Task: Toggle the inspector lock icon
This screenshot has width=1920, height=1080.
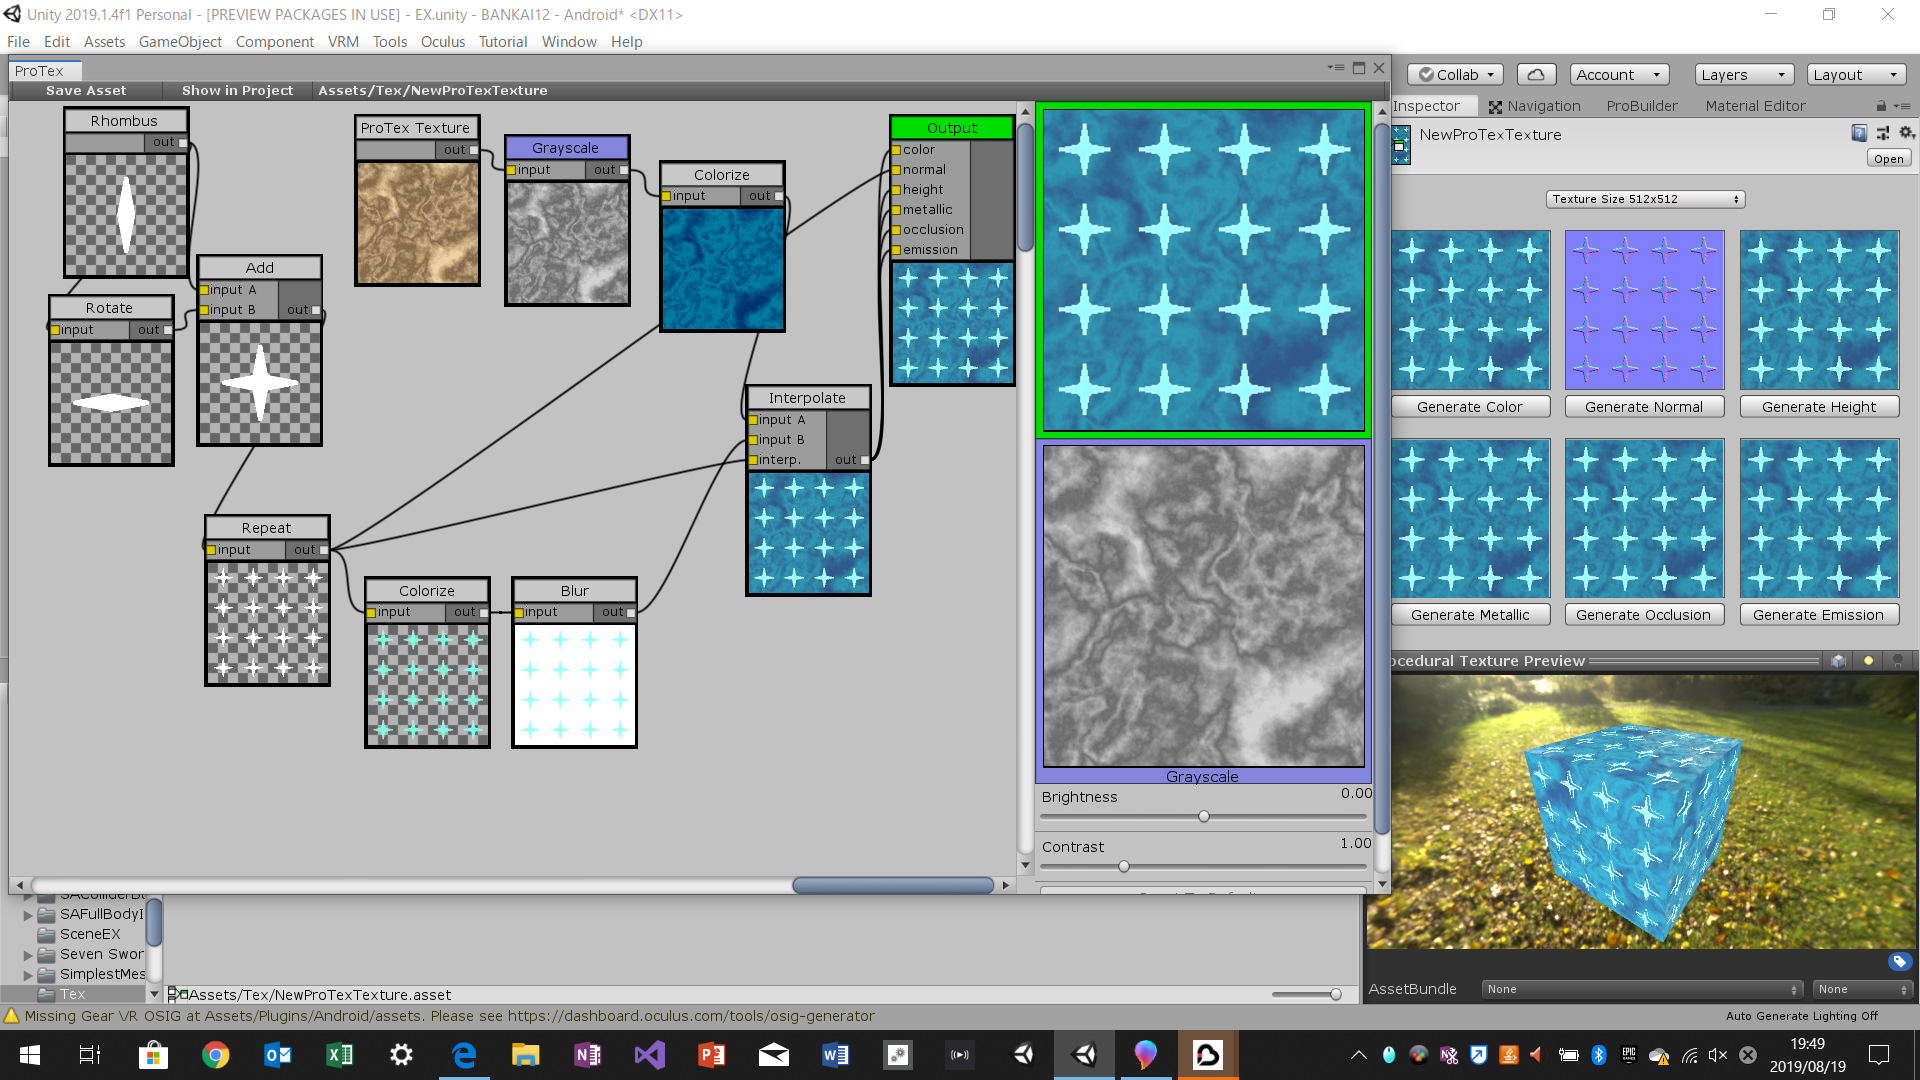Action: (1881, 106)
